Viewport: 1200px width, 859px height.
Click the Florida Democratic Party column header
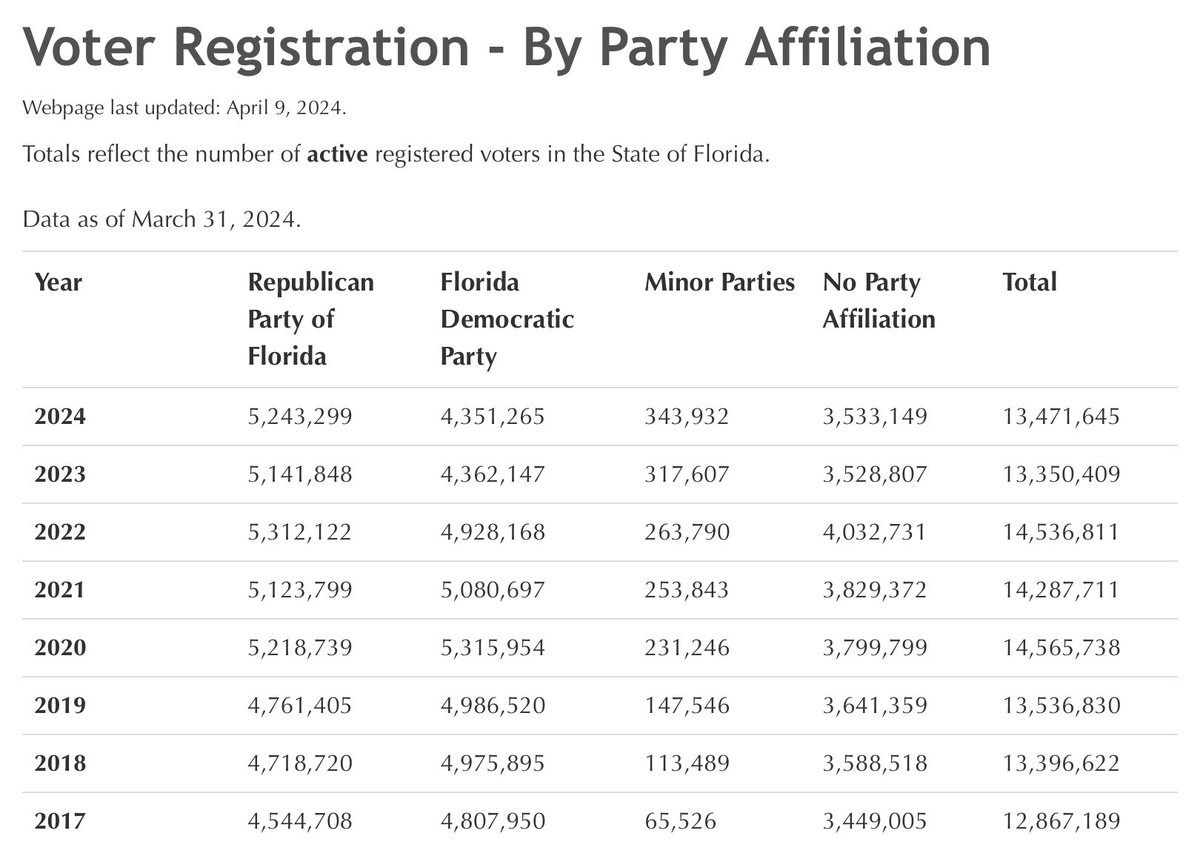tap(507, 320)
